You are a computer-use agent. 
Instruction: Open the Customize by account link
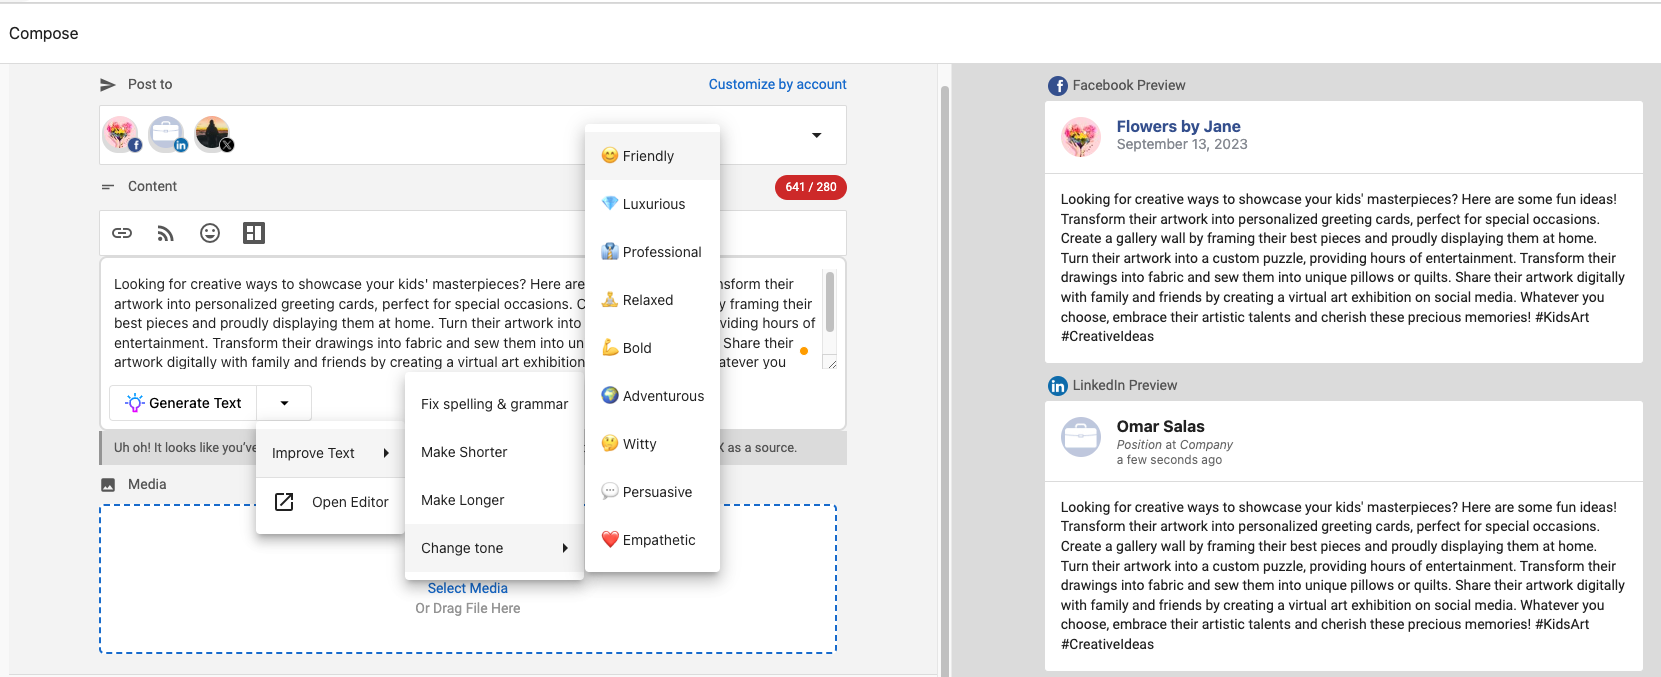click(x=777, y=85)
